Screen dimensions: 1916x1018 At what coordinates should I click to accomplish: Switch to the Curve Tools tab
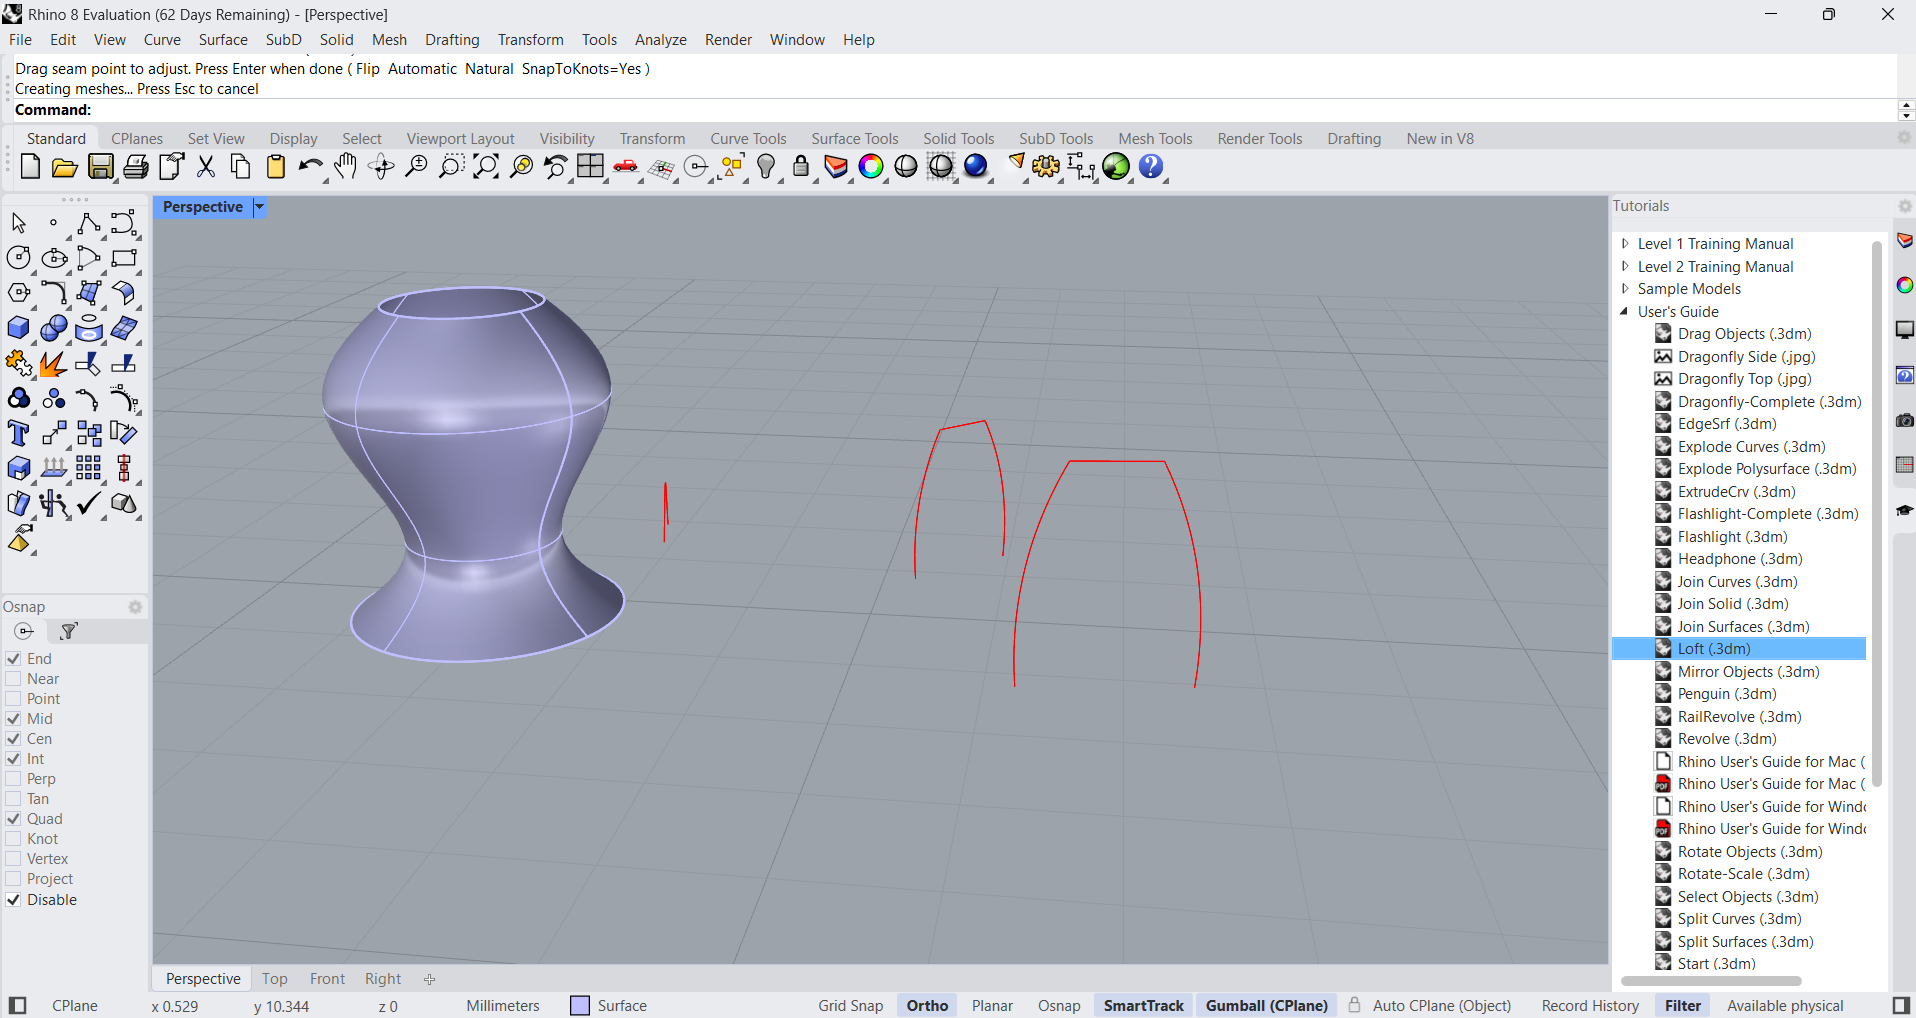748,139
